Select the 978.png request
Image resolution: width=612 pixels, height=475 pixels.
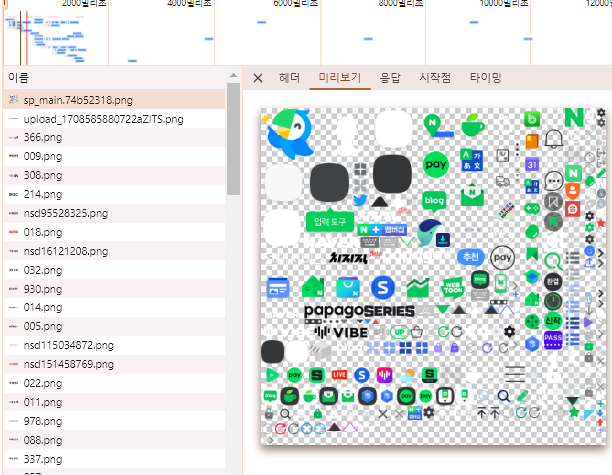click(114, 421)
